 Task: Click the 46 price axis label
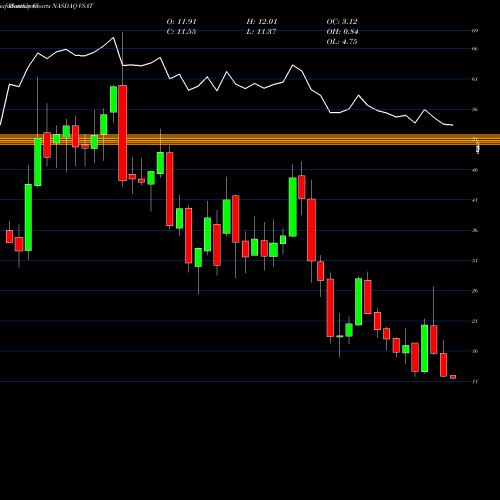click(475, 170)
